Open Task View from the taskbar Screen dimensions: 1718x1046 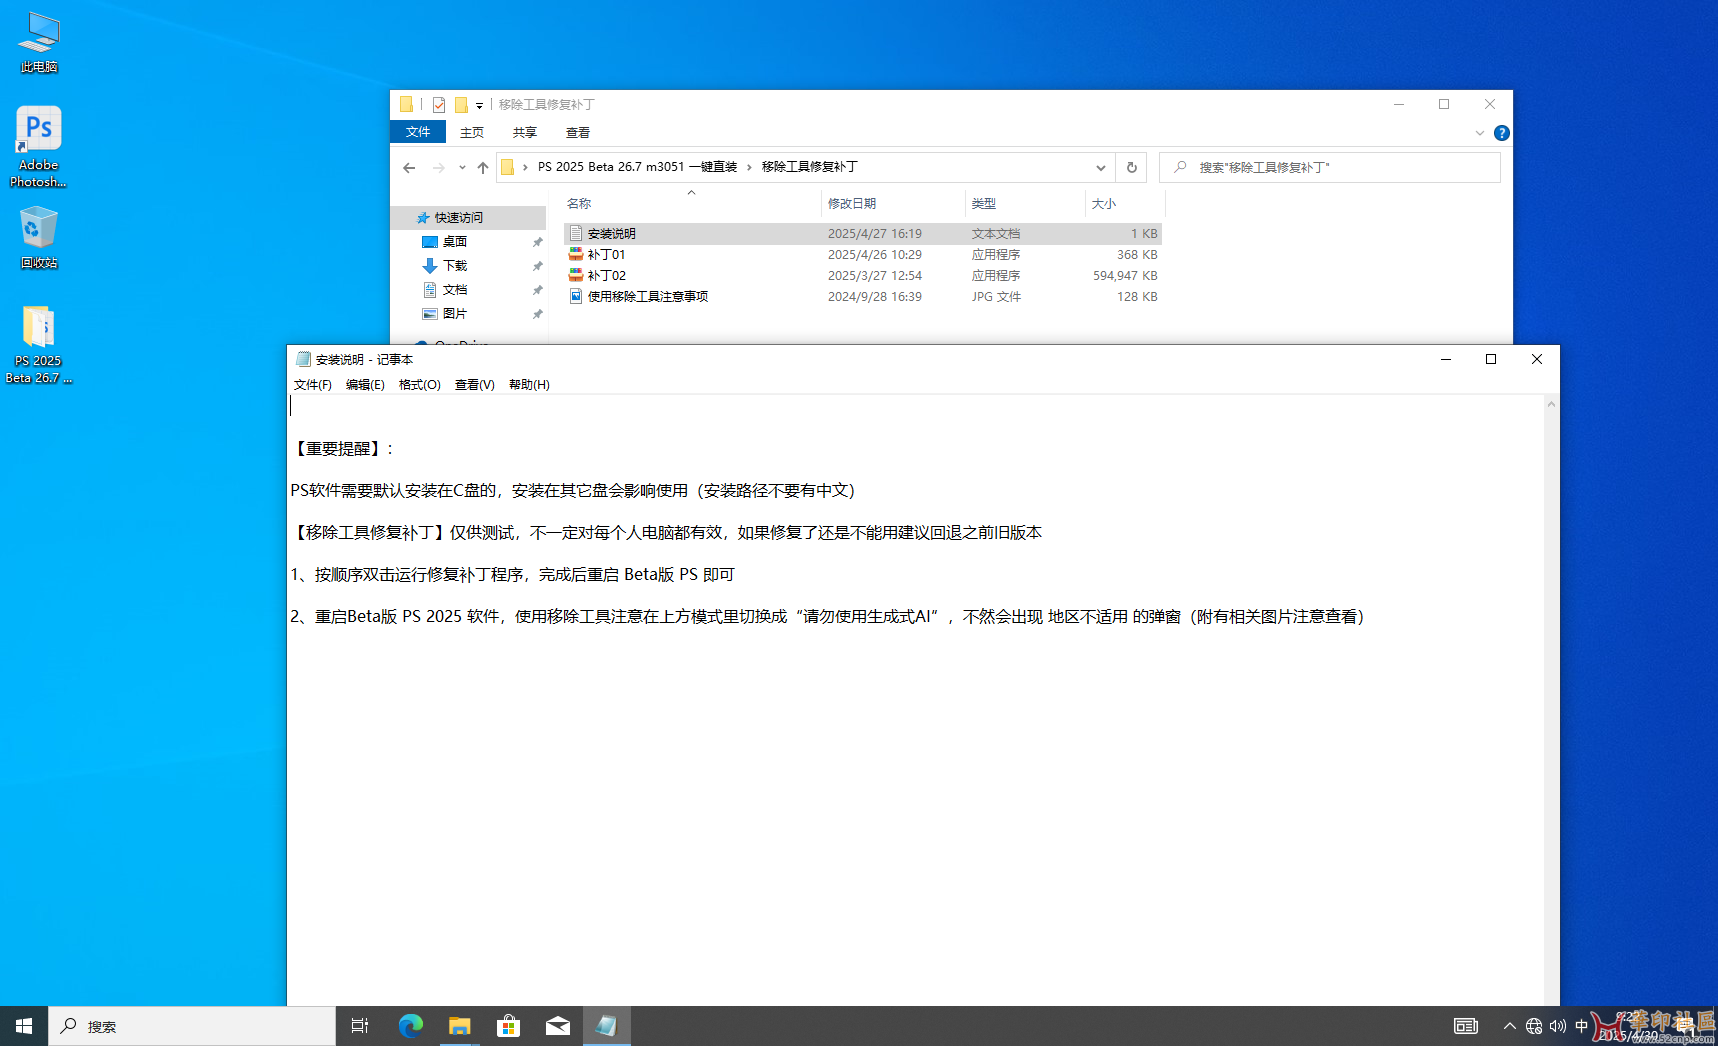[x=360, y=1026]
